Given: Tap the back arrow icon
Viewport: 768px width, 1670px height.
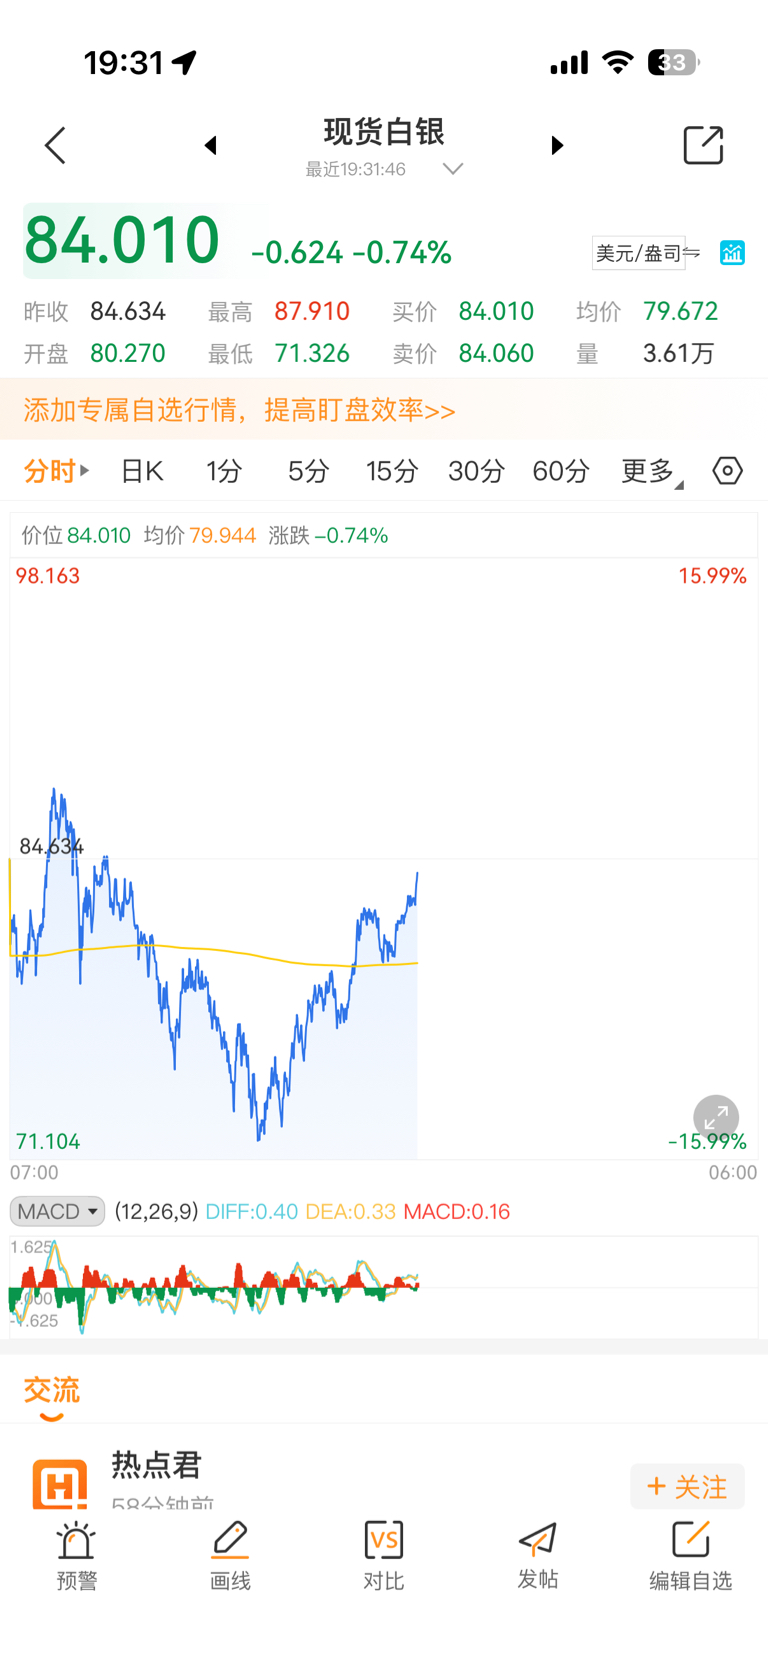Looking at the screenshot, I should click(56, 146).
